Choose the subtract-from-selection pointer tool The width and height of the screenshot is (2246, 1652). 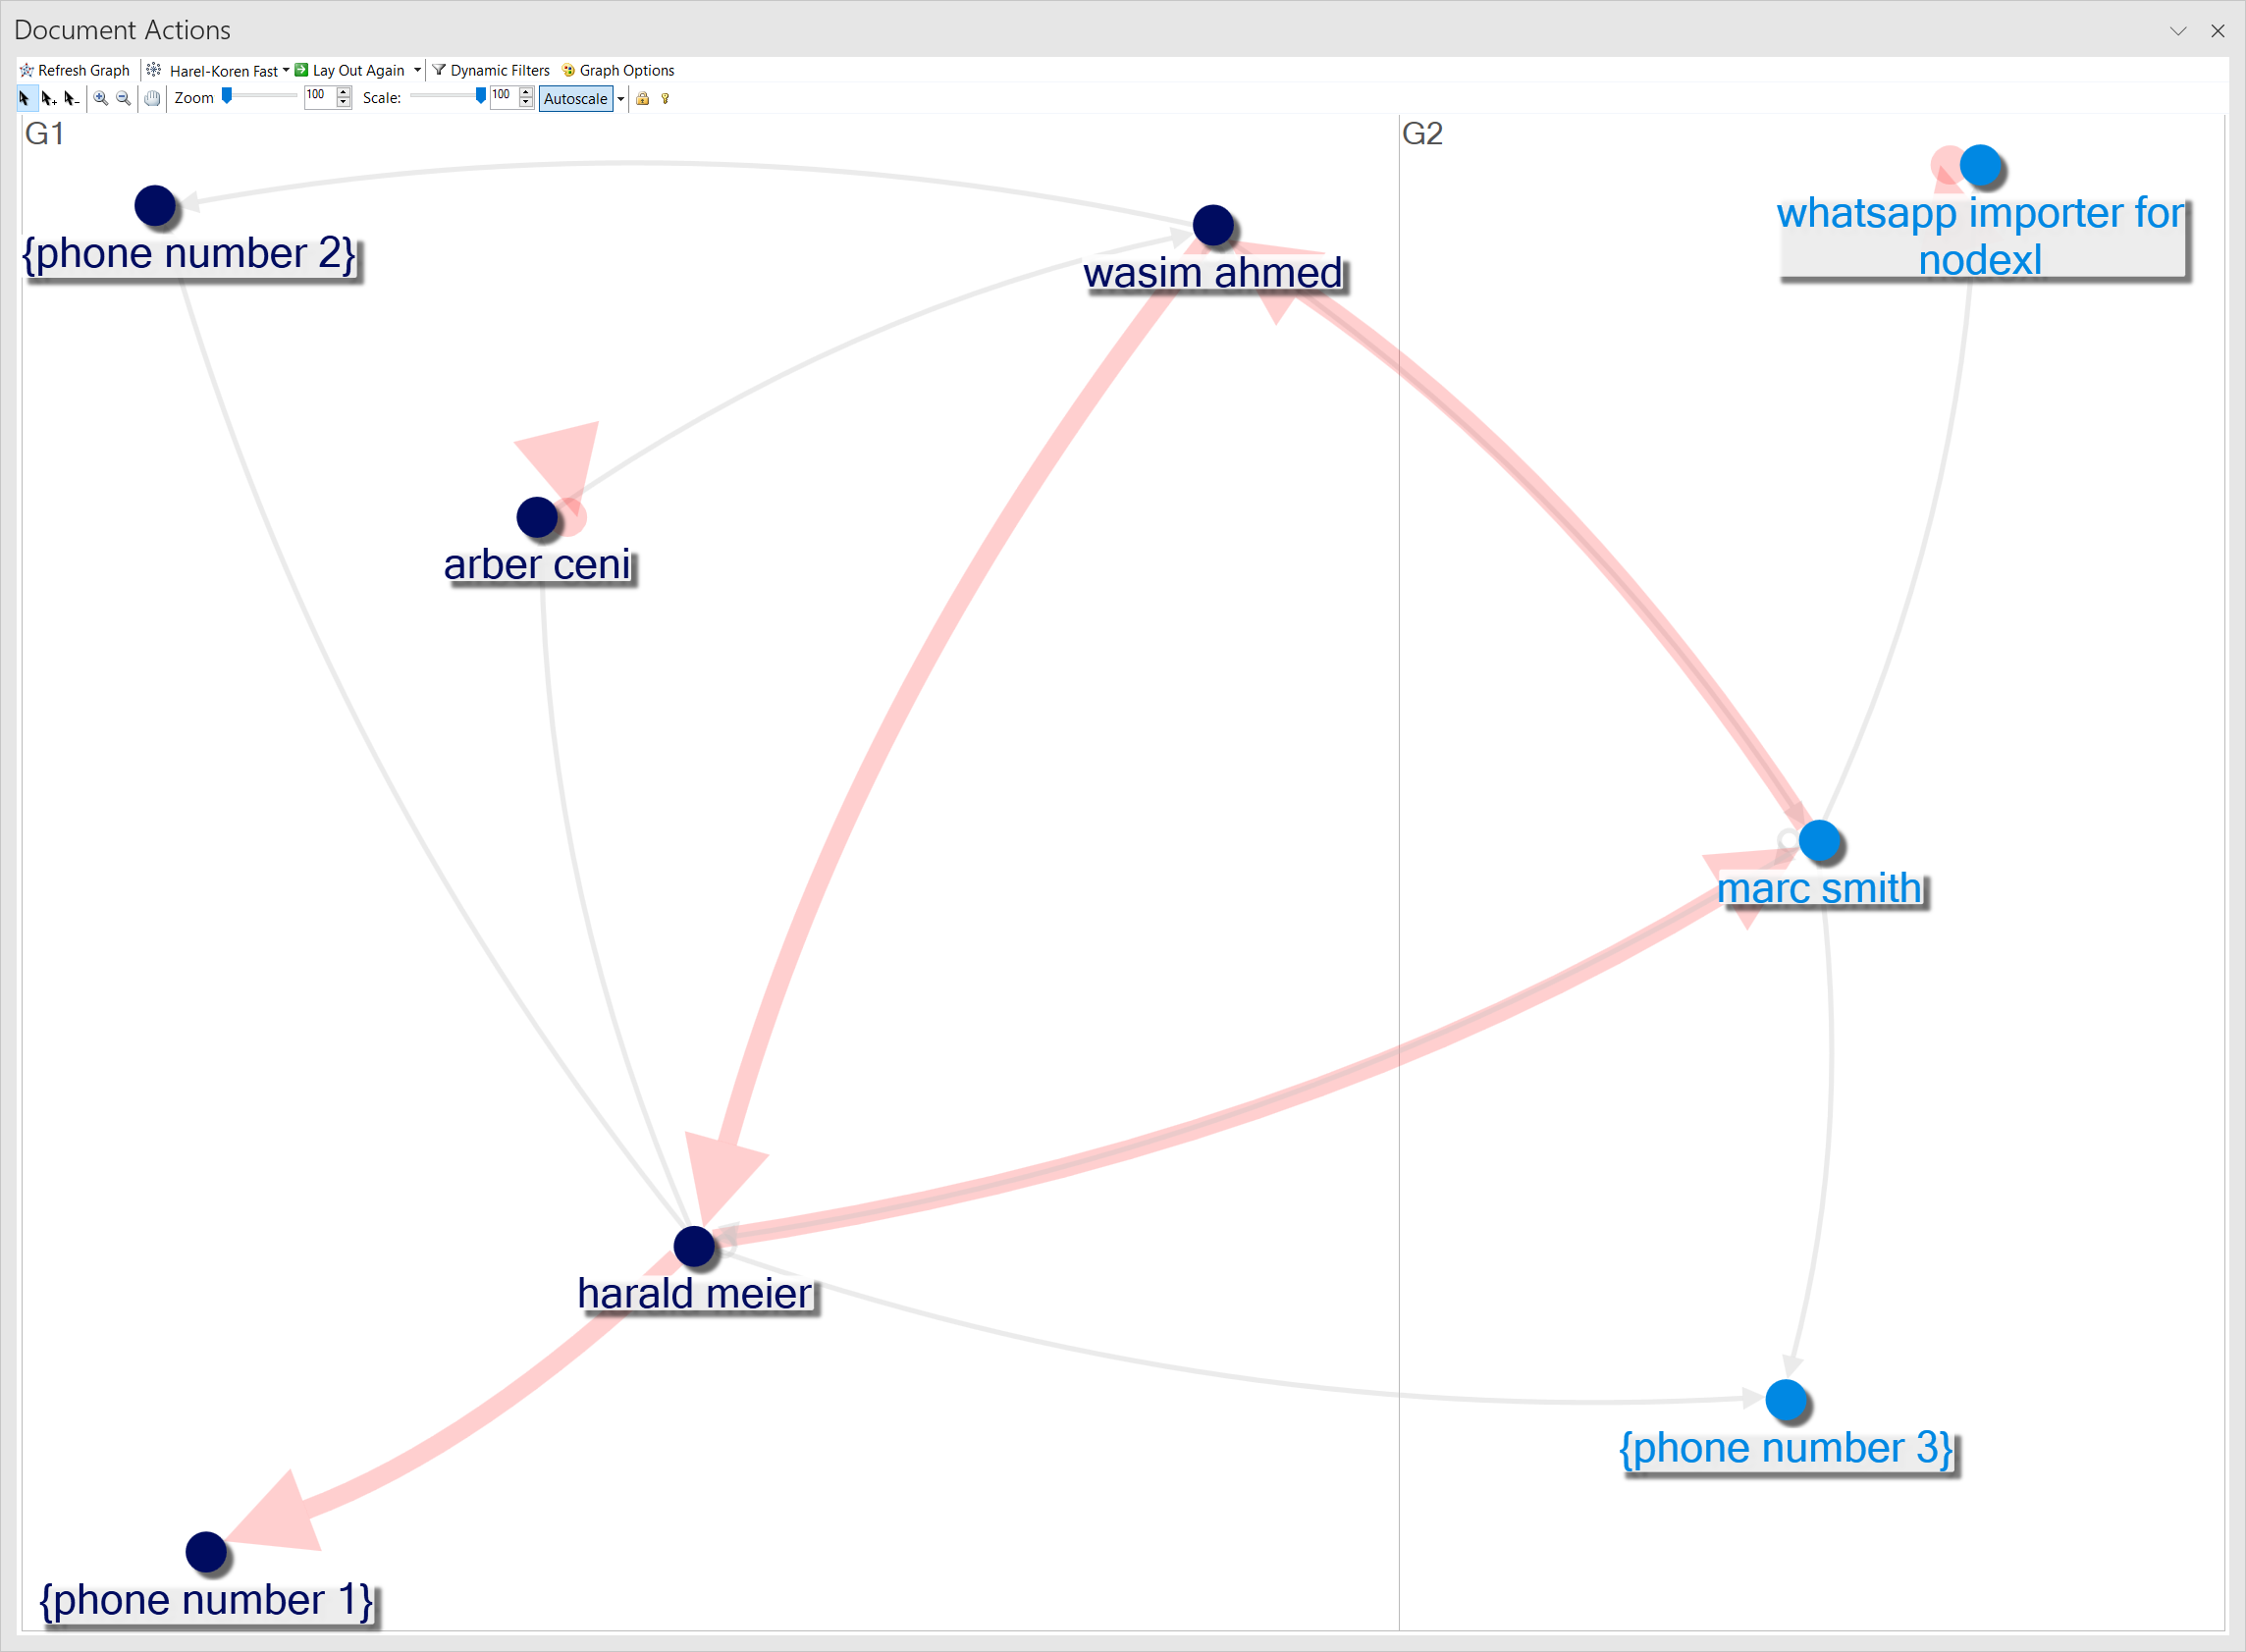click(x=70, y=98)
